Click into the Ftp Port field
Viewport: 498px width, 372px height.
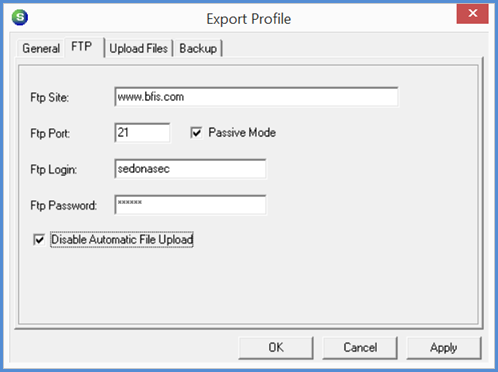point(142,133)
